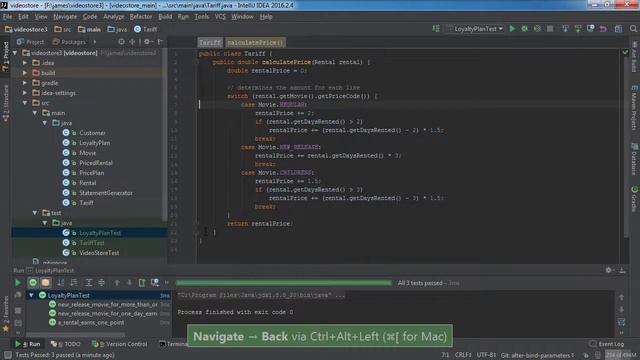Image resolution: width=640 pixels, height=360 pixels.
Task: Open the File menu
Action: click(x=7, y=16)
